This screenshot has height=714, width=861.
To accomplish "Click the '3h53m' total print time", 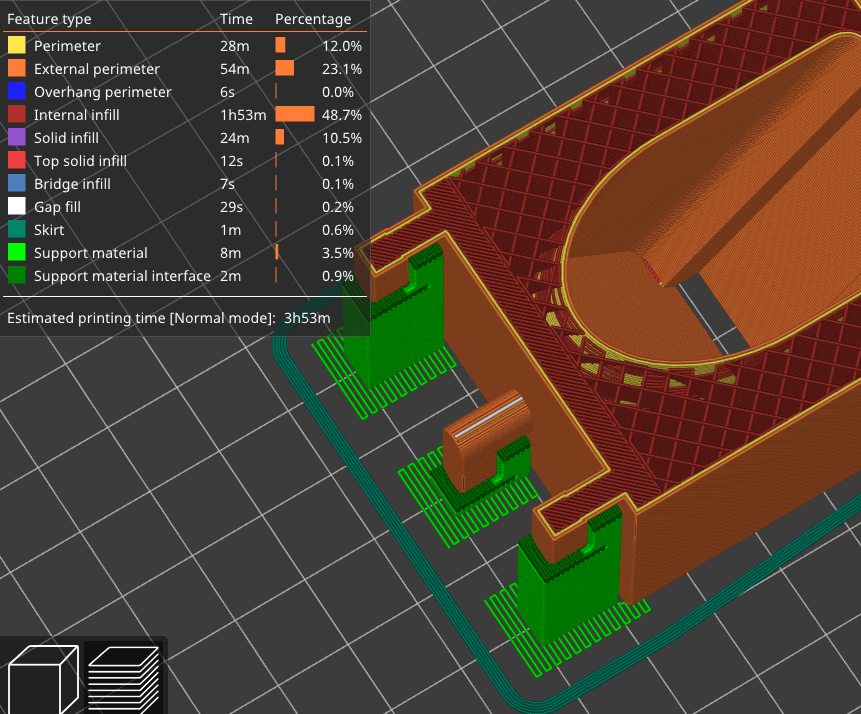I will click(307, 318).
